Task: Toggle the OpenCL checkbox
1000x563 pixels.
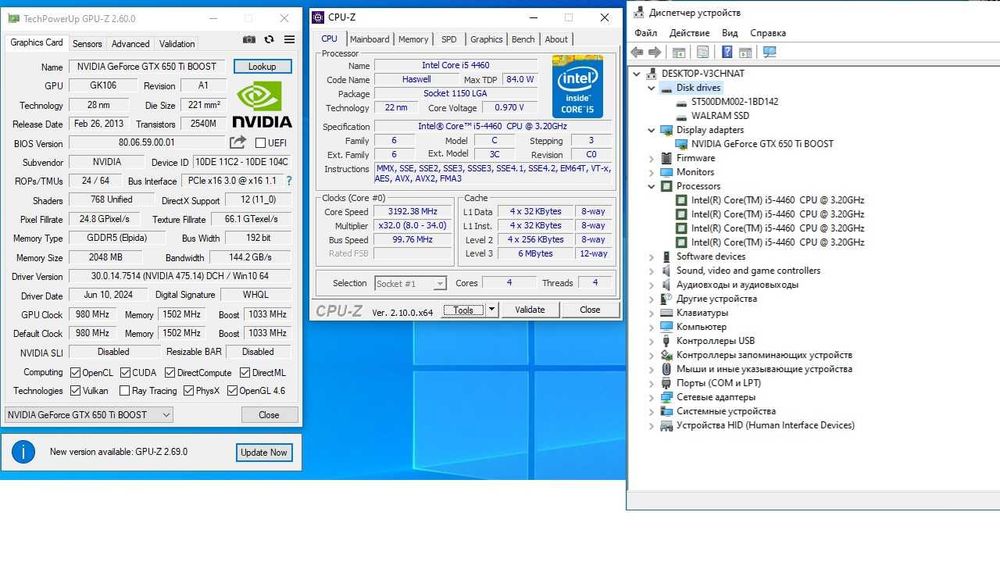Action: coord(75,372)
